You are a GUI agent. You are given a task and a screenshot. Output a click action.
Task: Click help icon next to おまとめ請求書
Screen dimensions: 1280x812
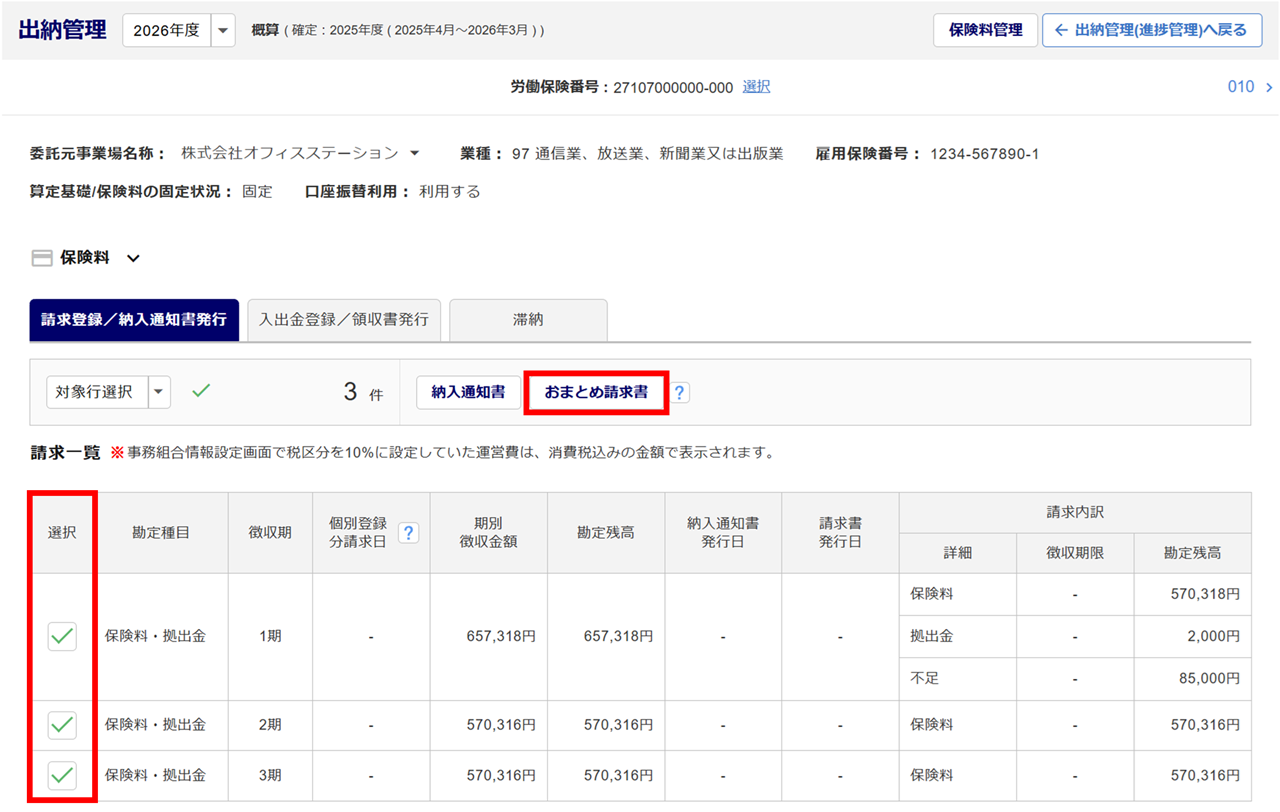680,393
